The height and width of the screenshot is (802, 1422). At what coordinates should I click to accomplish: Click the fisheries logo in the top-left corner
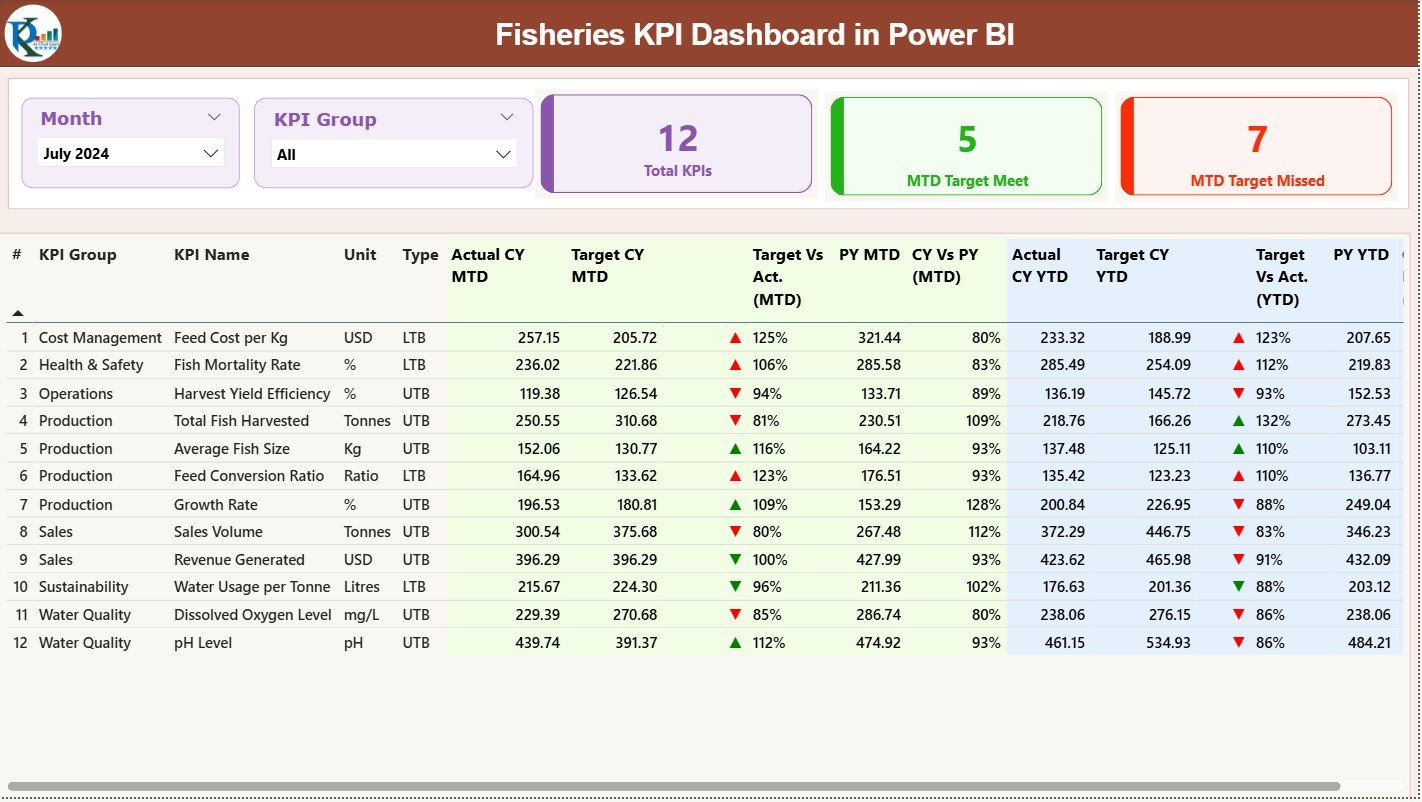point(33,33)
